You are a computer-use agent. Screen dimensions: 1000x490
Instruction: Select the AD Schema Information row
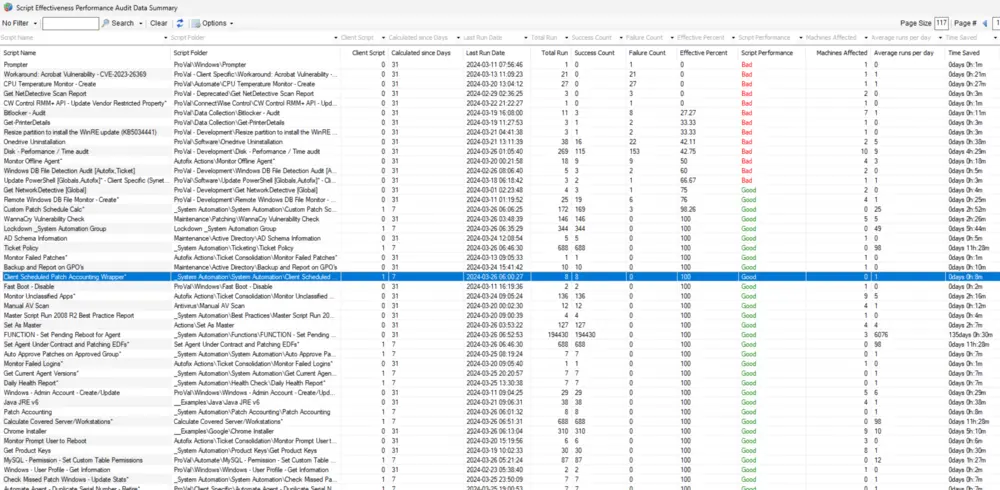point(500,238)
